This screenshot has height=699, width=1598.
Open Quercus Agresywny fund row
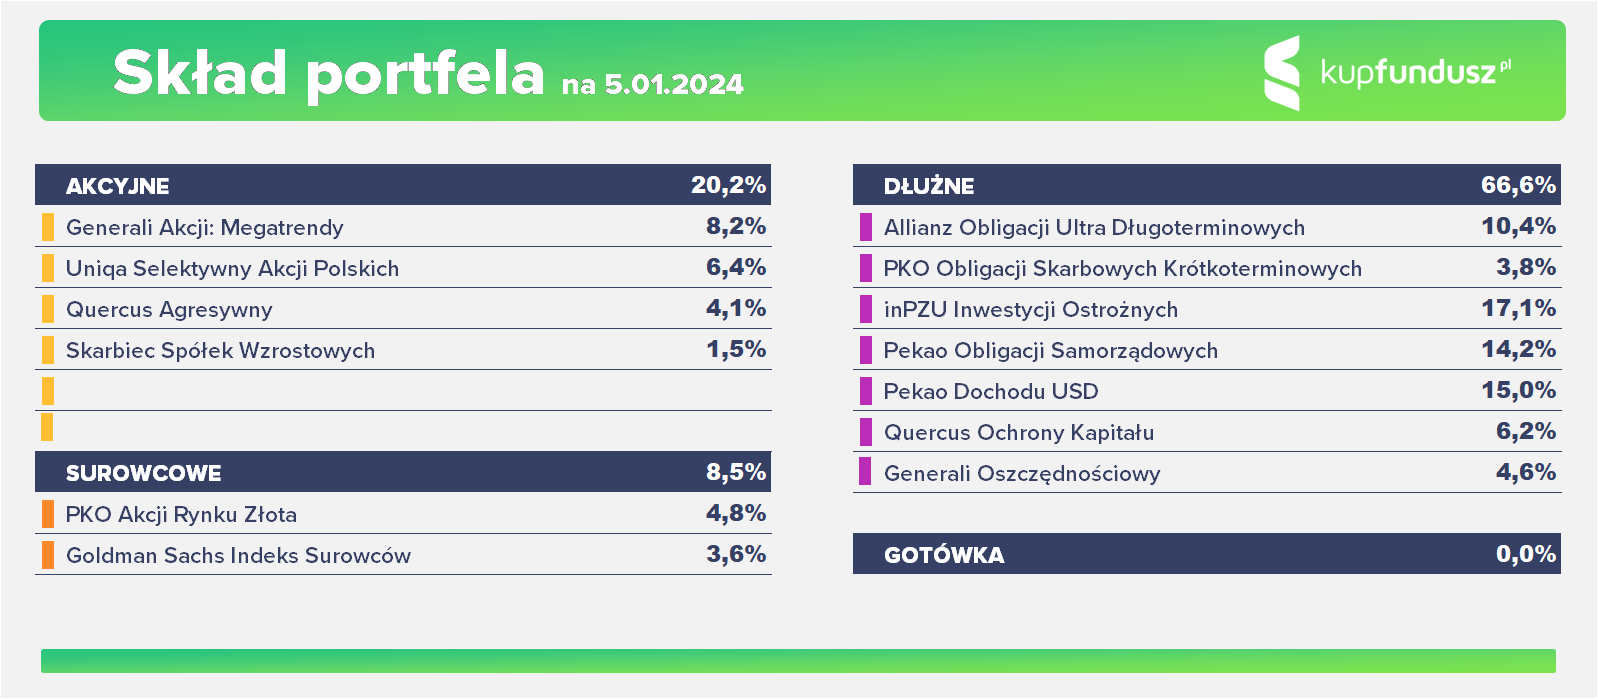(x=169, y=309)
